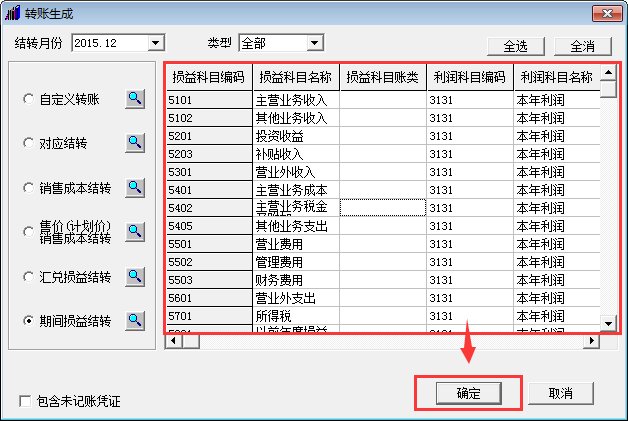Screen dimensions: 628x421
Task: Click the 主营业务成本 cell
Action: click(296, 190)
